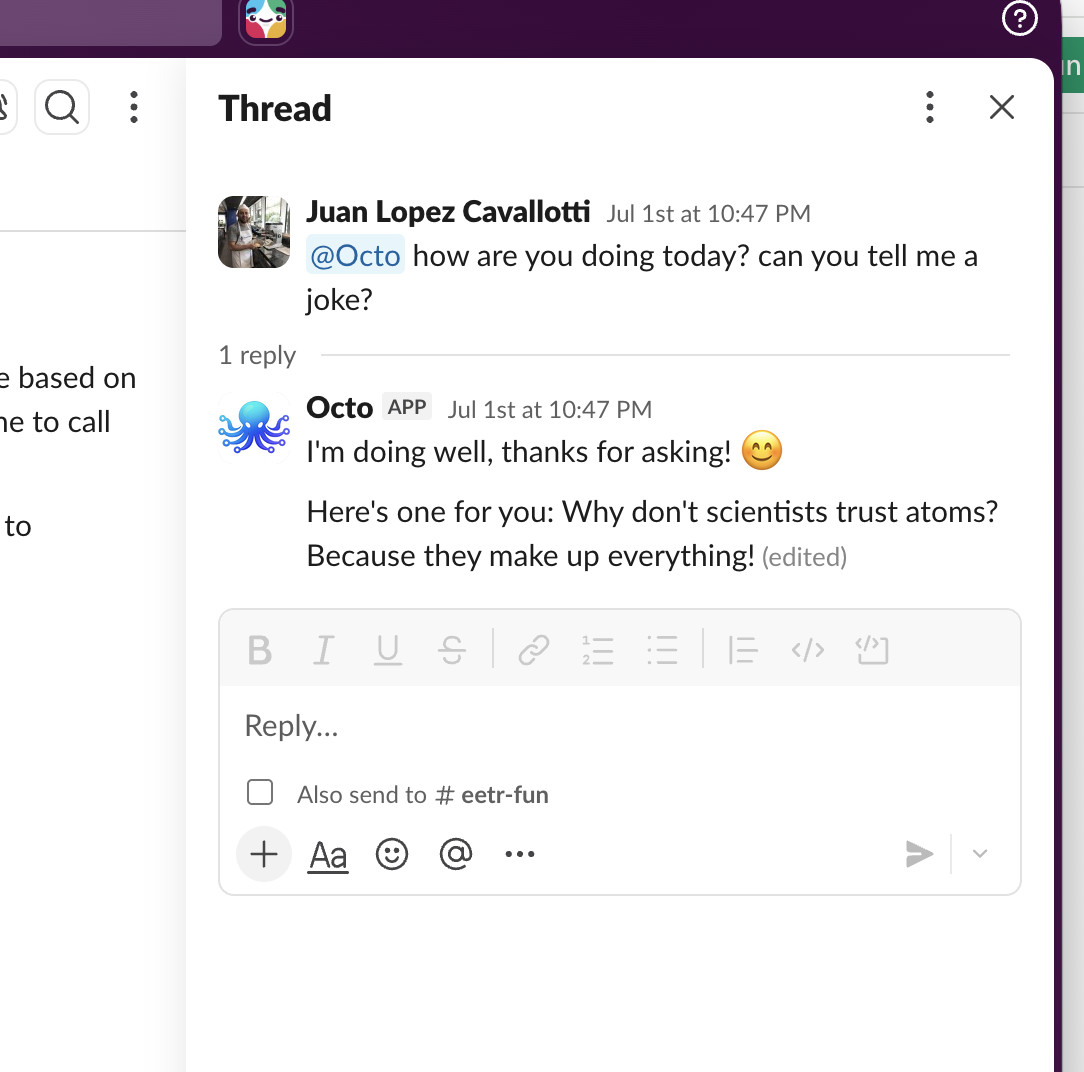The height and width of the screenshot is (1072, 1084).
Task: Check 'Also send to # eetr-fun'
Action: (260, 792)
